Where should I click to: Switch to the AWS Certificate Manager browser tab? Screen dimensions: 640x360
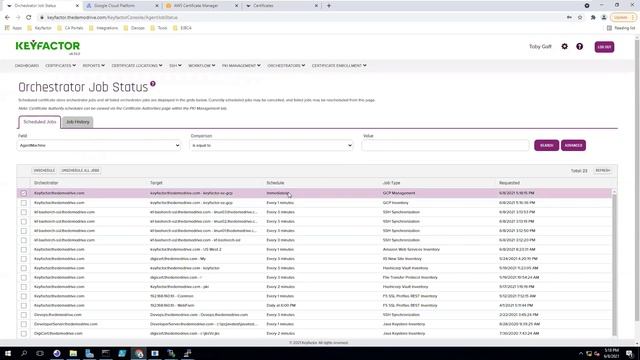tap(201, 6)
